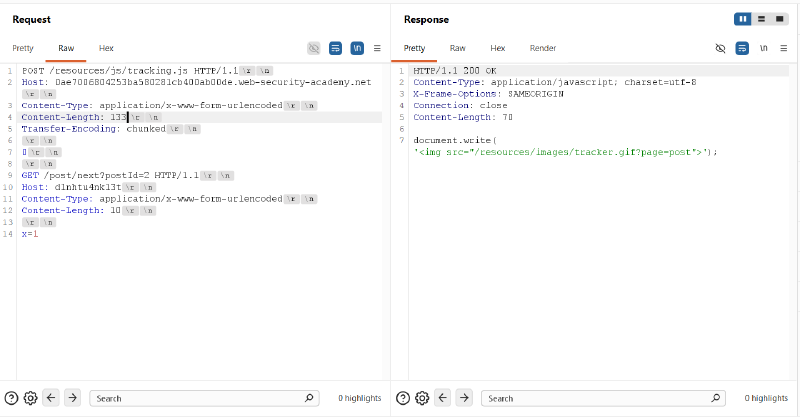Toggle hidden-characters eye icon in Request panel
The height and width of the screenshot is (417, 800).
click(x=314, y=48)
